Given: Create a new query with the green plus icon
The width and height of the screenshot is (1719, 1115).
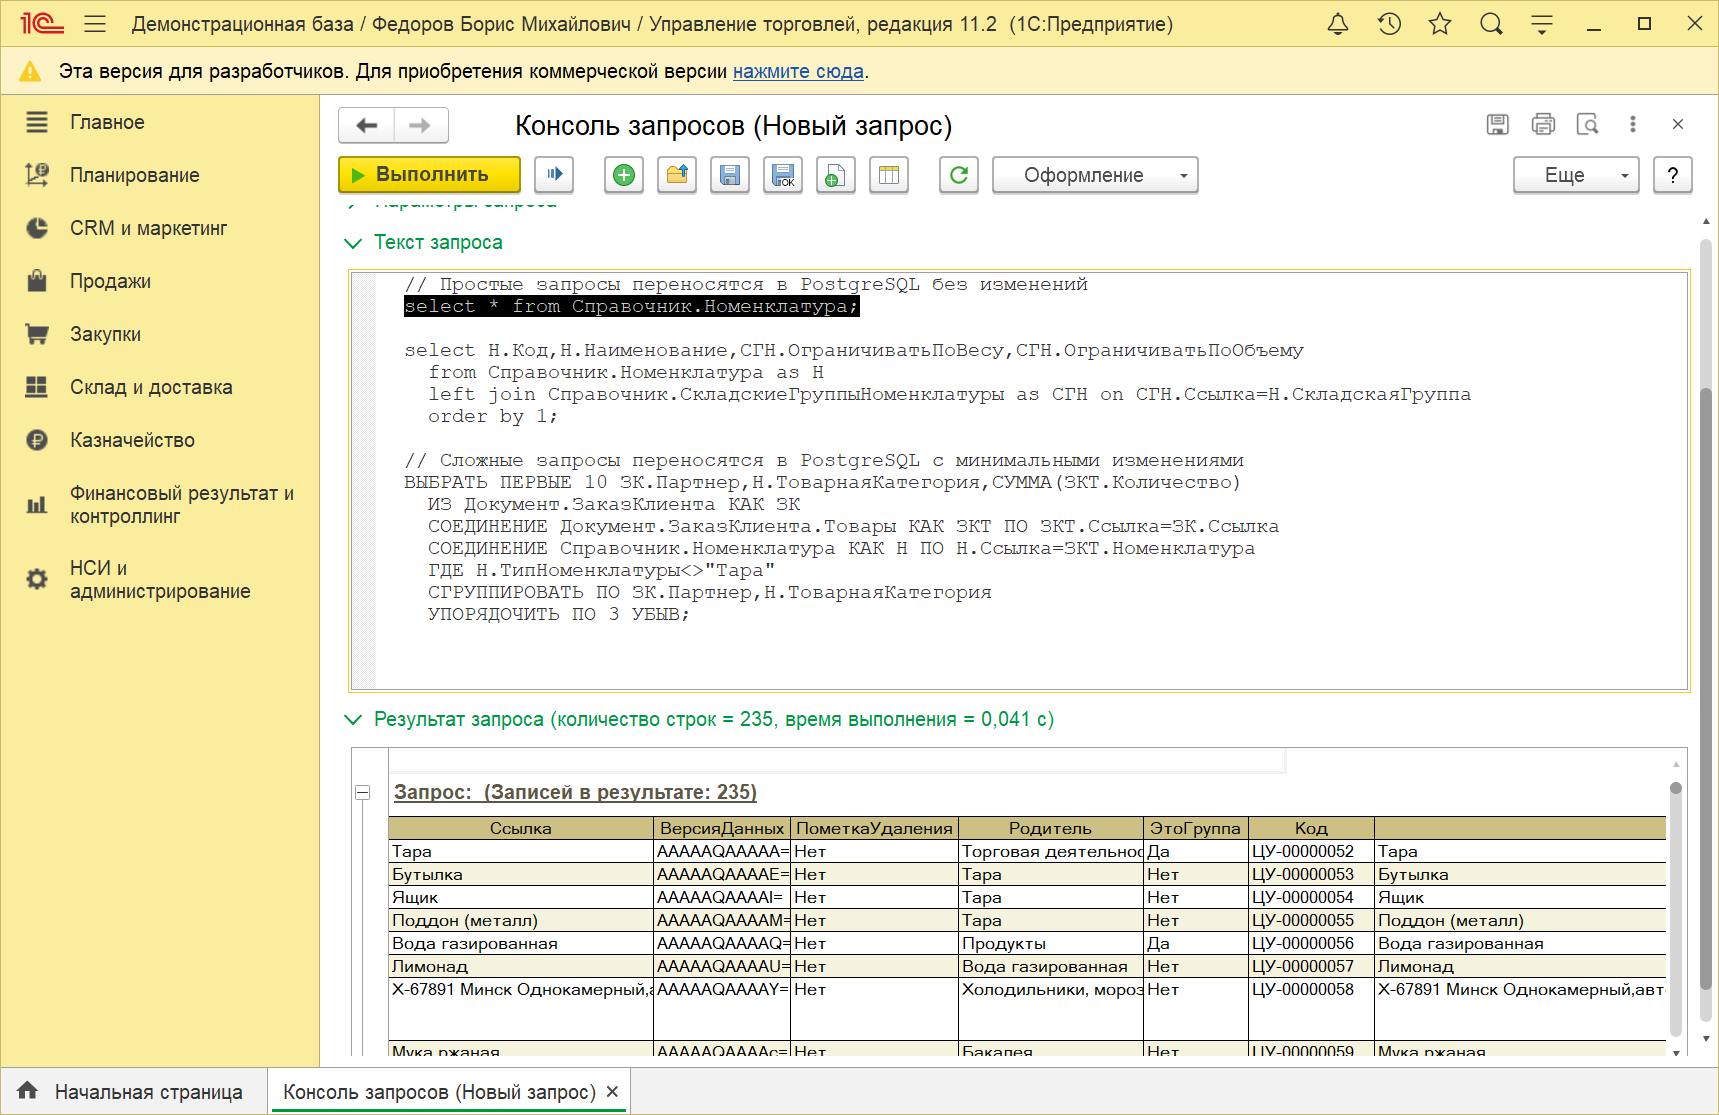Looking at the screenshot, I should pos(623,175).
